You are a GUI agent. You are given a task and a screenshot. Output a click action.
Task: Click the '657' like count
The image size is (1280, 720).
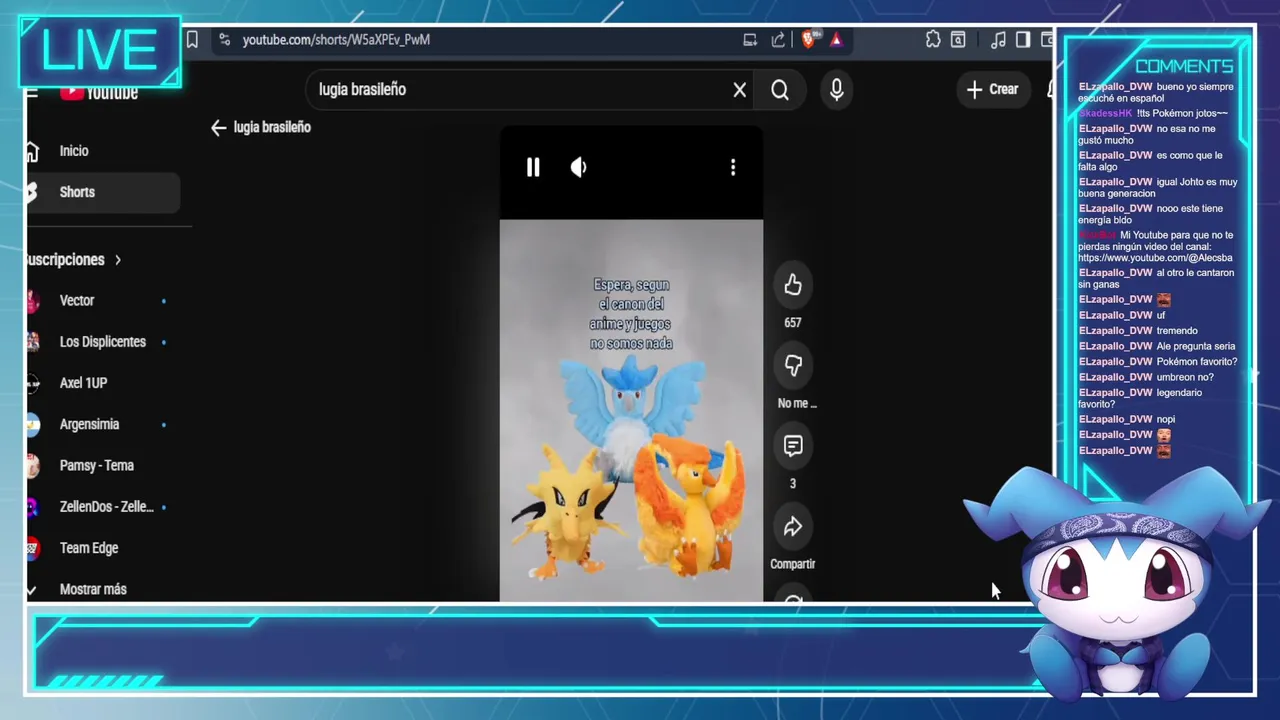click(793, 323)
